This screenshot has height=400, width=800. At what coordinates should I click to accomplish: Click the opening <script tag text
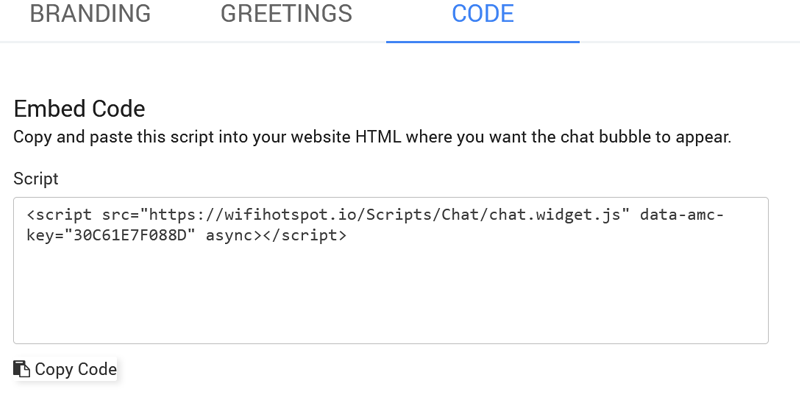pos(60,216)
